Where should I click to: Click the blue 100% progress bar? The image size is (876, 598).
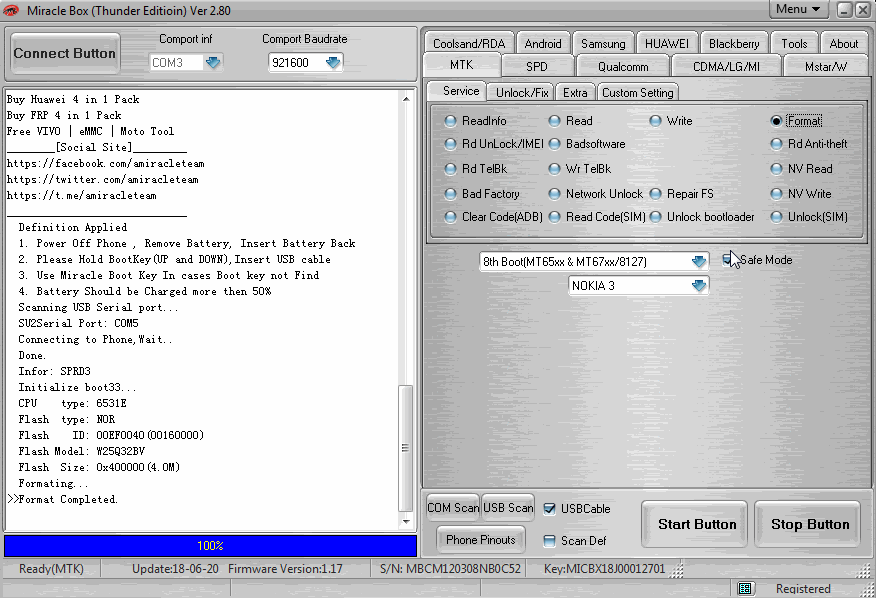coord(210,546)
